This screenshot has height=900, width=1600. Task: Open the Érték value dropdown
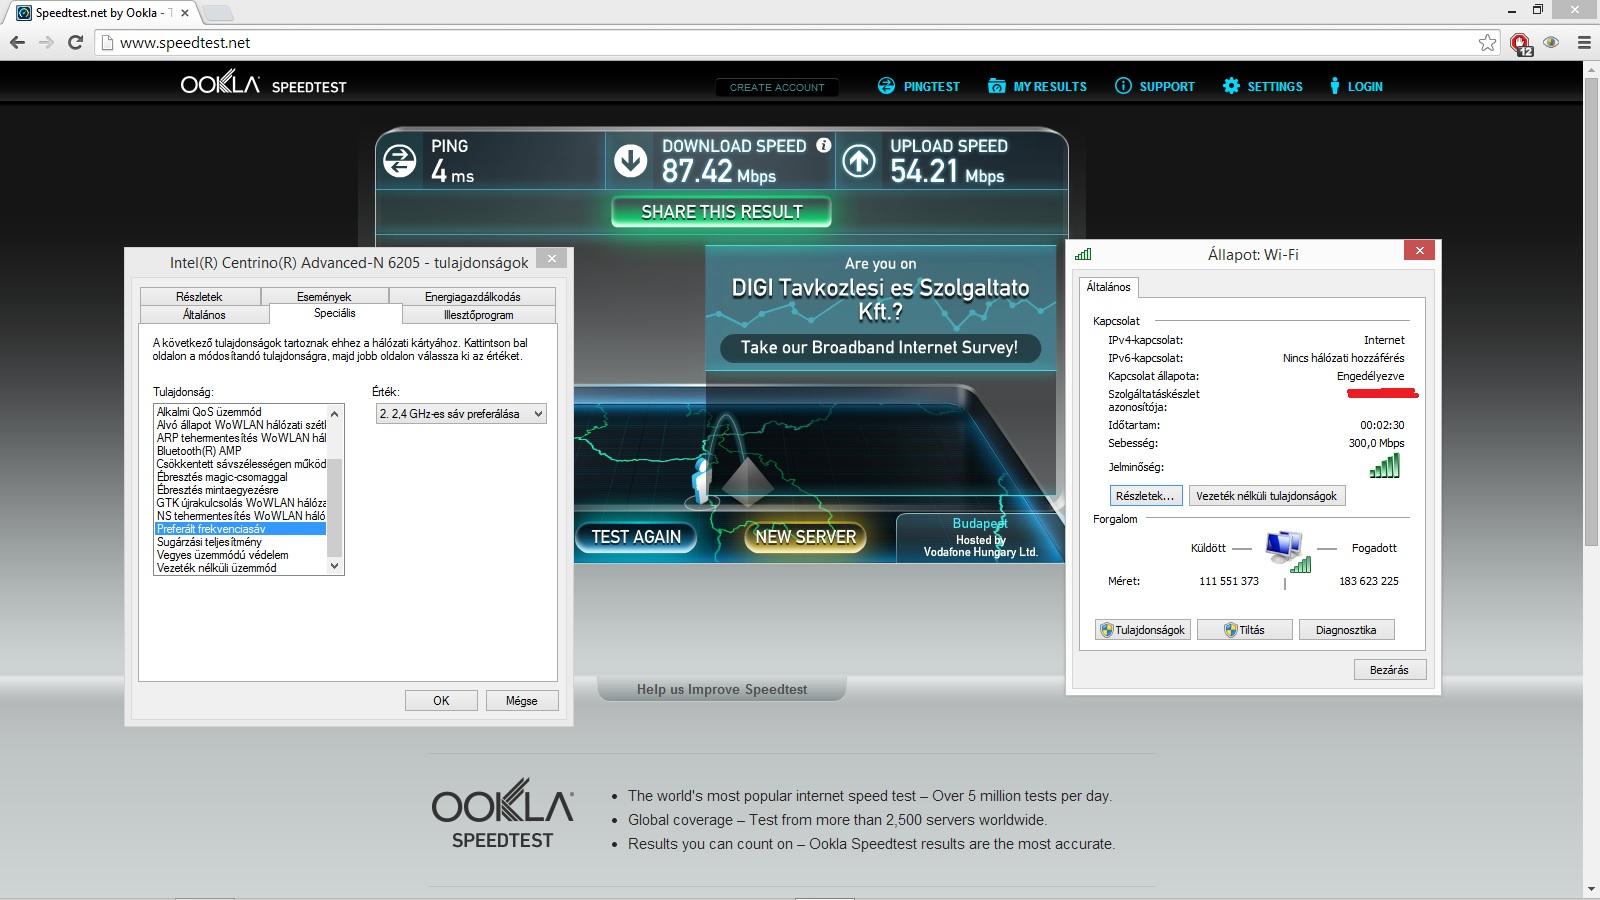click(461, 414)
